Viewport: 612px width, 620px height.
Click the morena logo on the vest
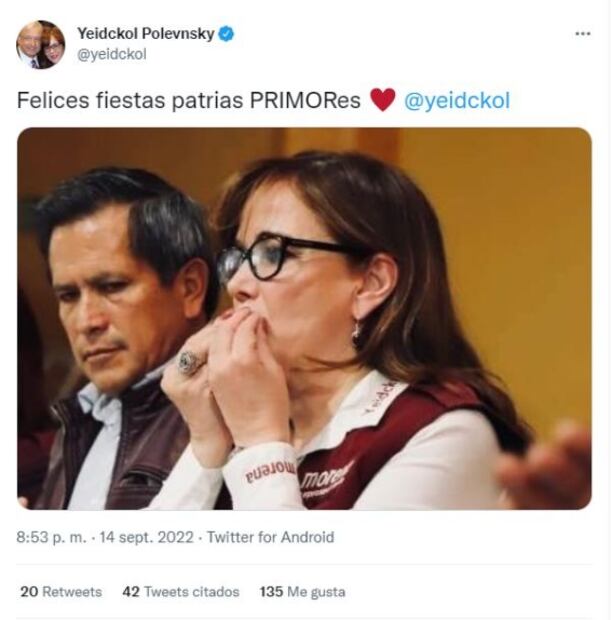326,476
